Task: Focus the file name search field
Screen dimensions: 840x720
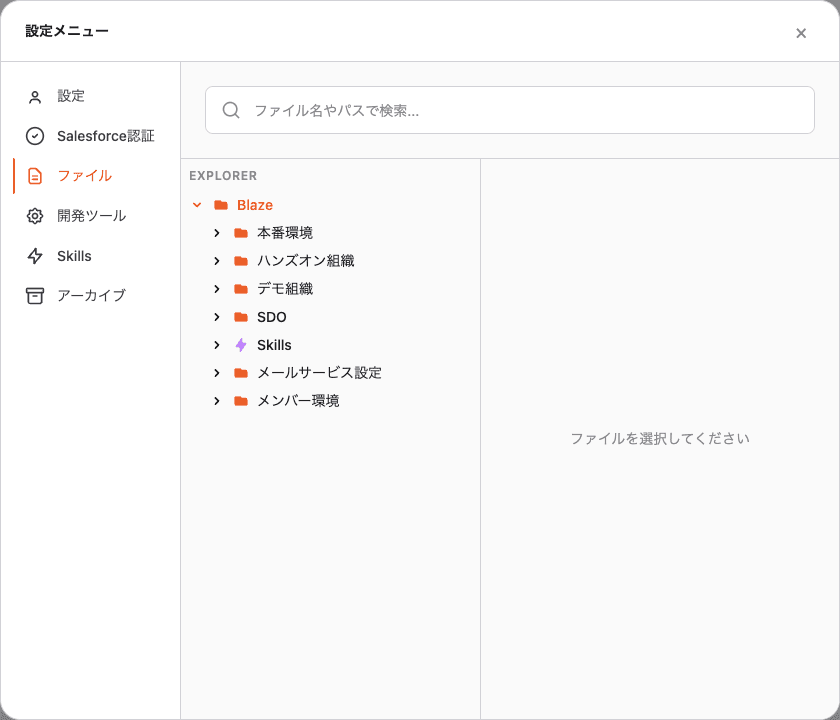Action: coord(509,110)
